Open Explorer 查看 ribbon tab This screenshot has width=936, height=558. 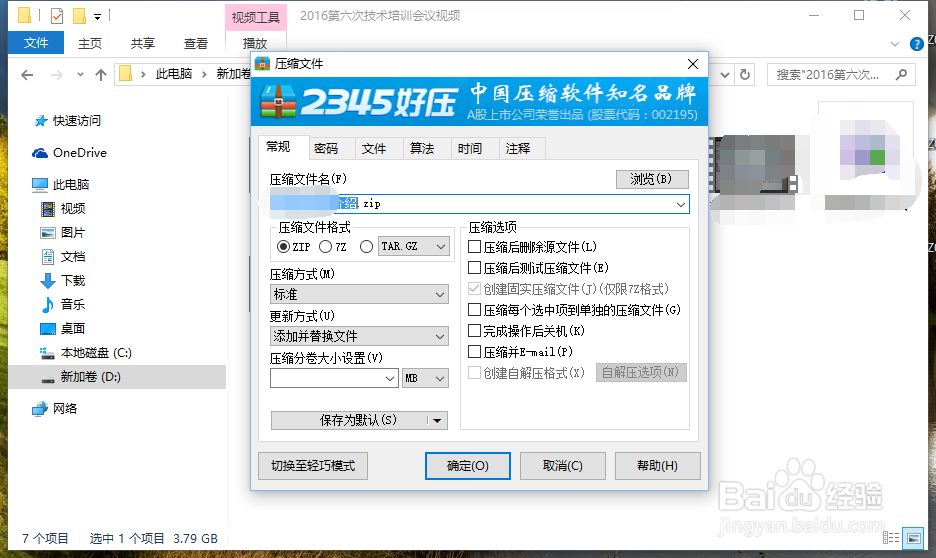pos(196,43)
